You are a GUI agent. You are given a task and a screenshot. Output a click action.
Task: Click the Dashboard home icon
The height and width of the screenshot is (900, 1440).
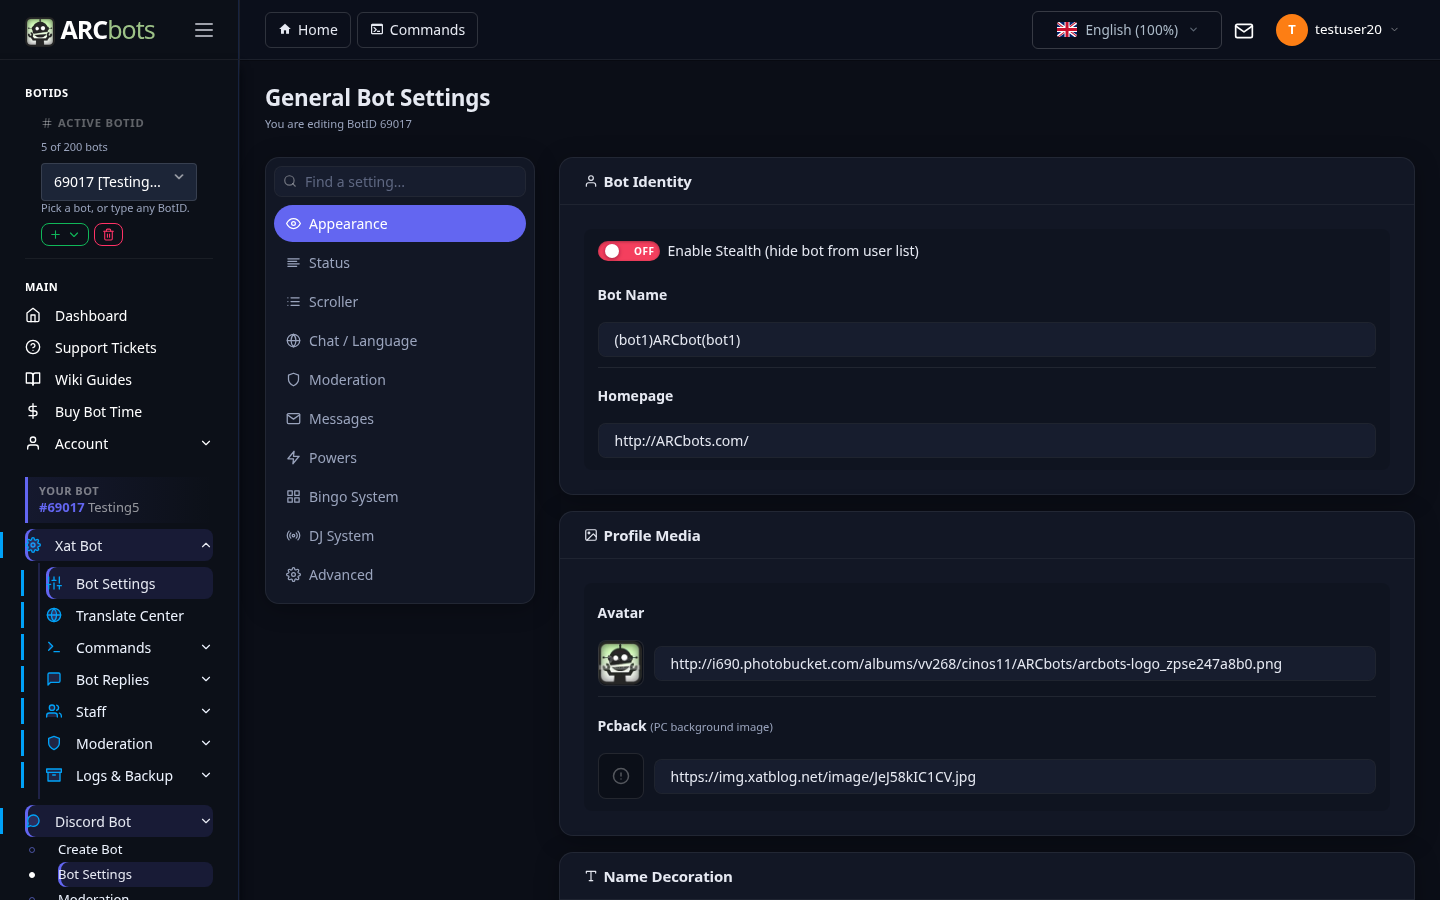click(x=33, y=315)
